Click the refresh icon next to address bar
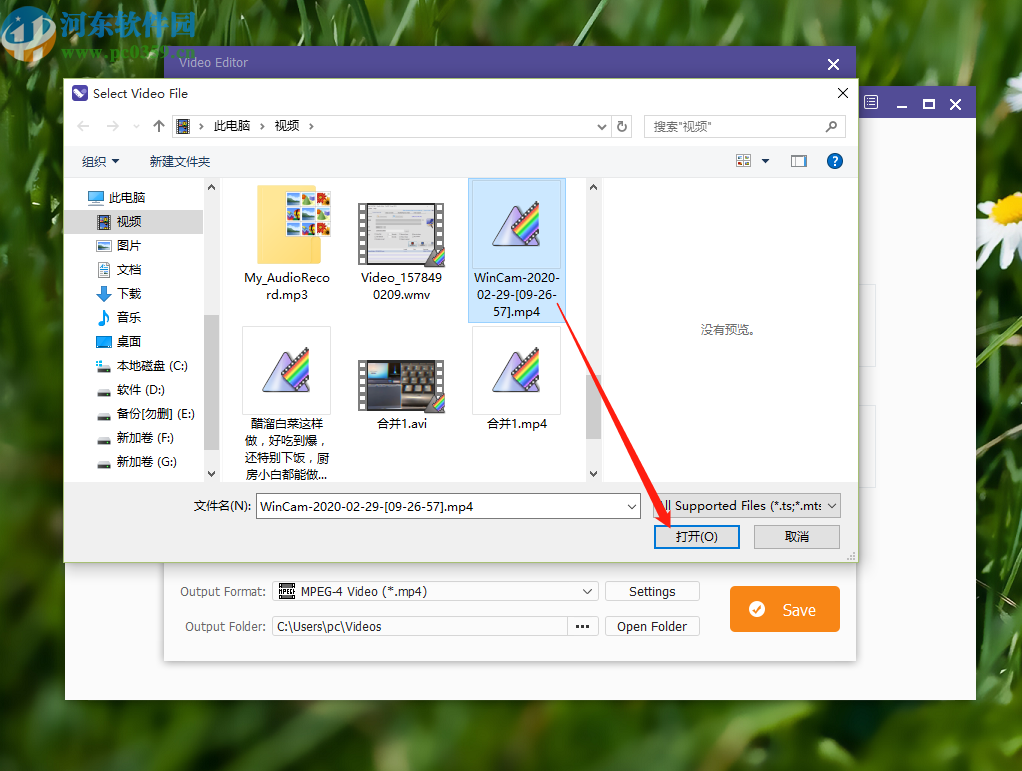The width and height of the screenshot is (1022, 771). click(x=621, y=126)
